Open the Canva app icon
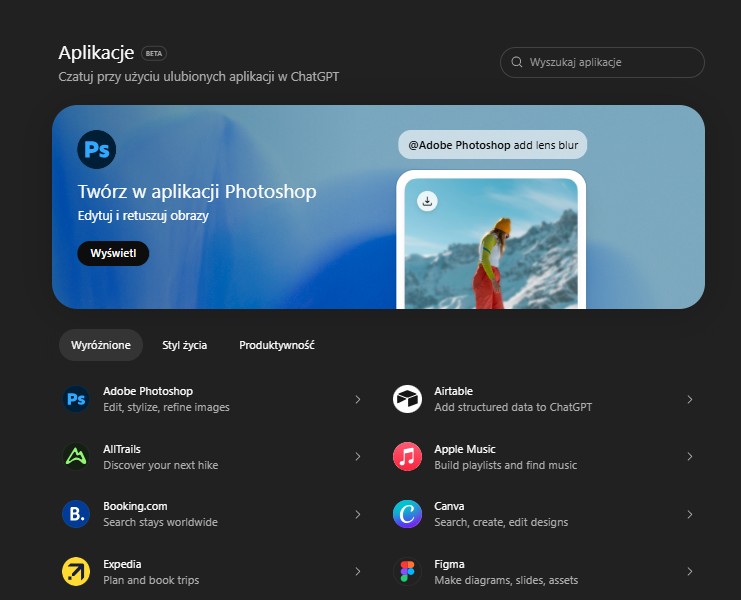741x600 pixels. pyautogui.click(x=407, y=514)
